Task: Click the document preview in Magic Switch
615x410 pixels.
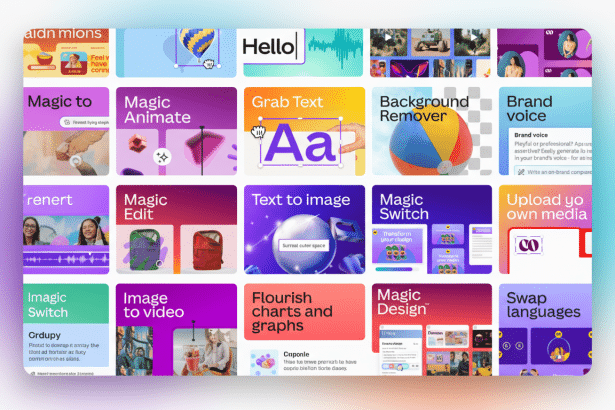Action: pos(480,244)
